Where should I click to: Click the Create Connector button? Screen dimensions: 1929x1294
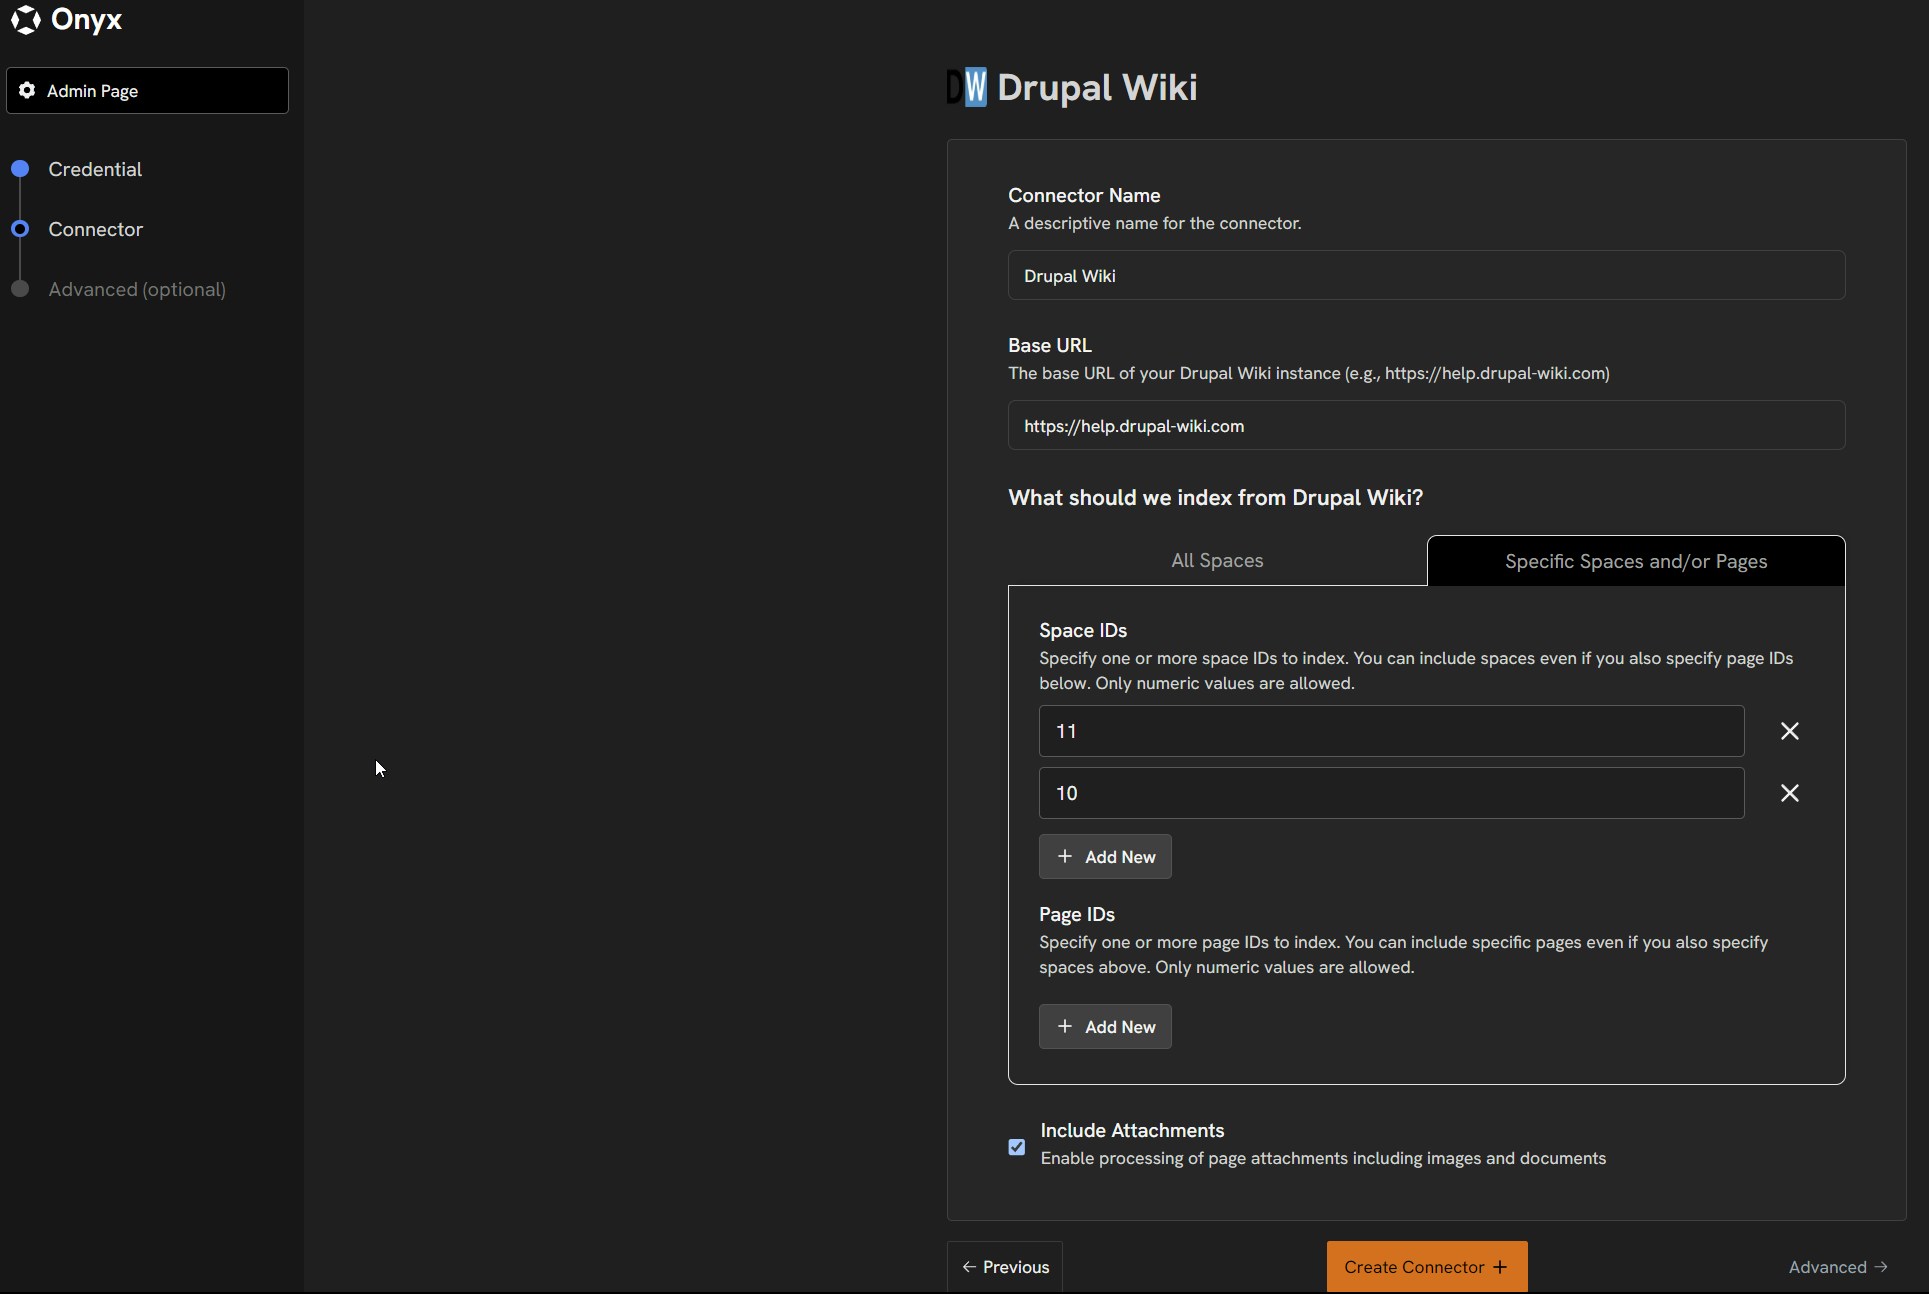(1426, 1266)
